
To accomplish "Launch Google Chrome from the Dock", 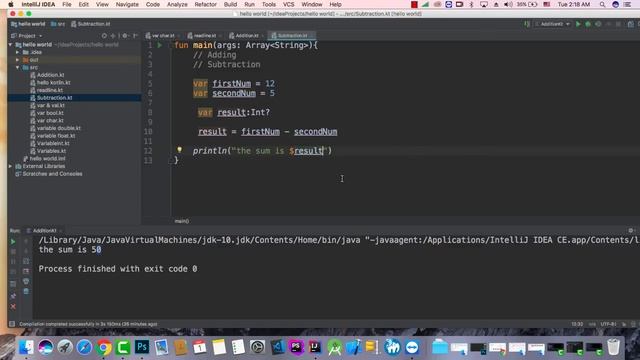I will (104, 347).
